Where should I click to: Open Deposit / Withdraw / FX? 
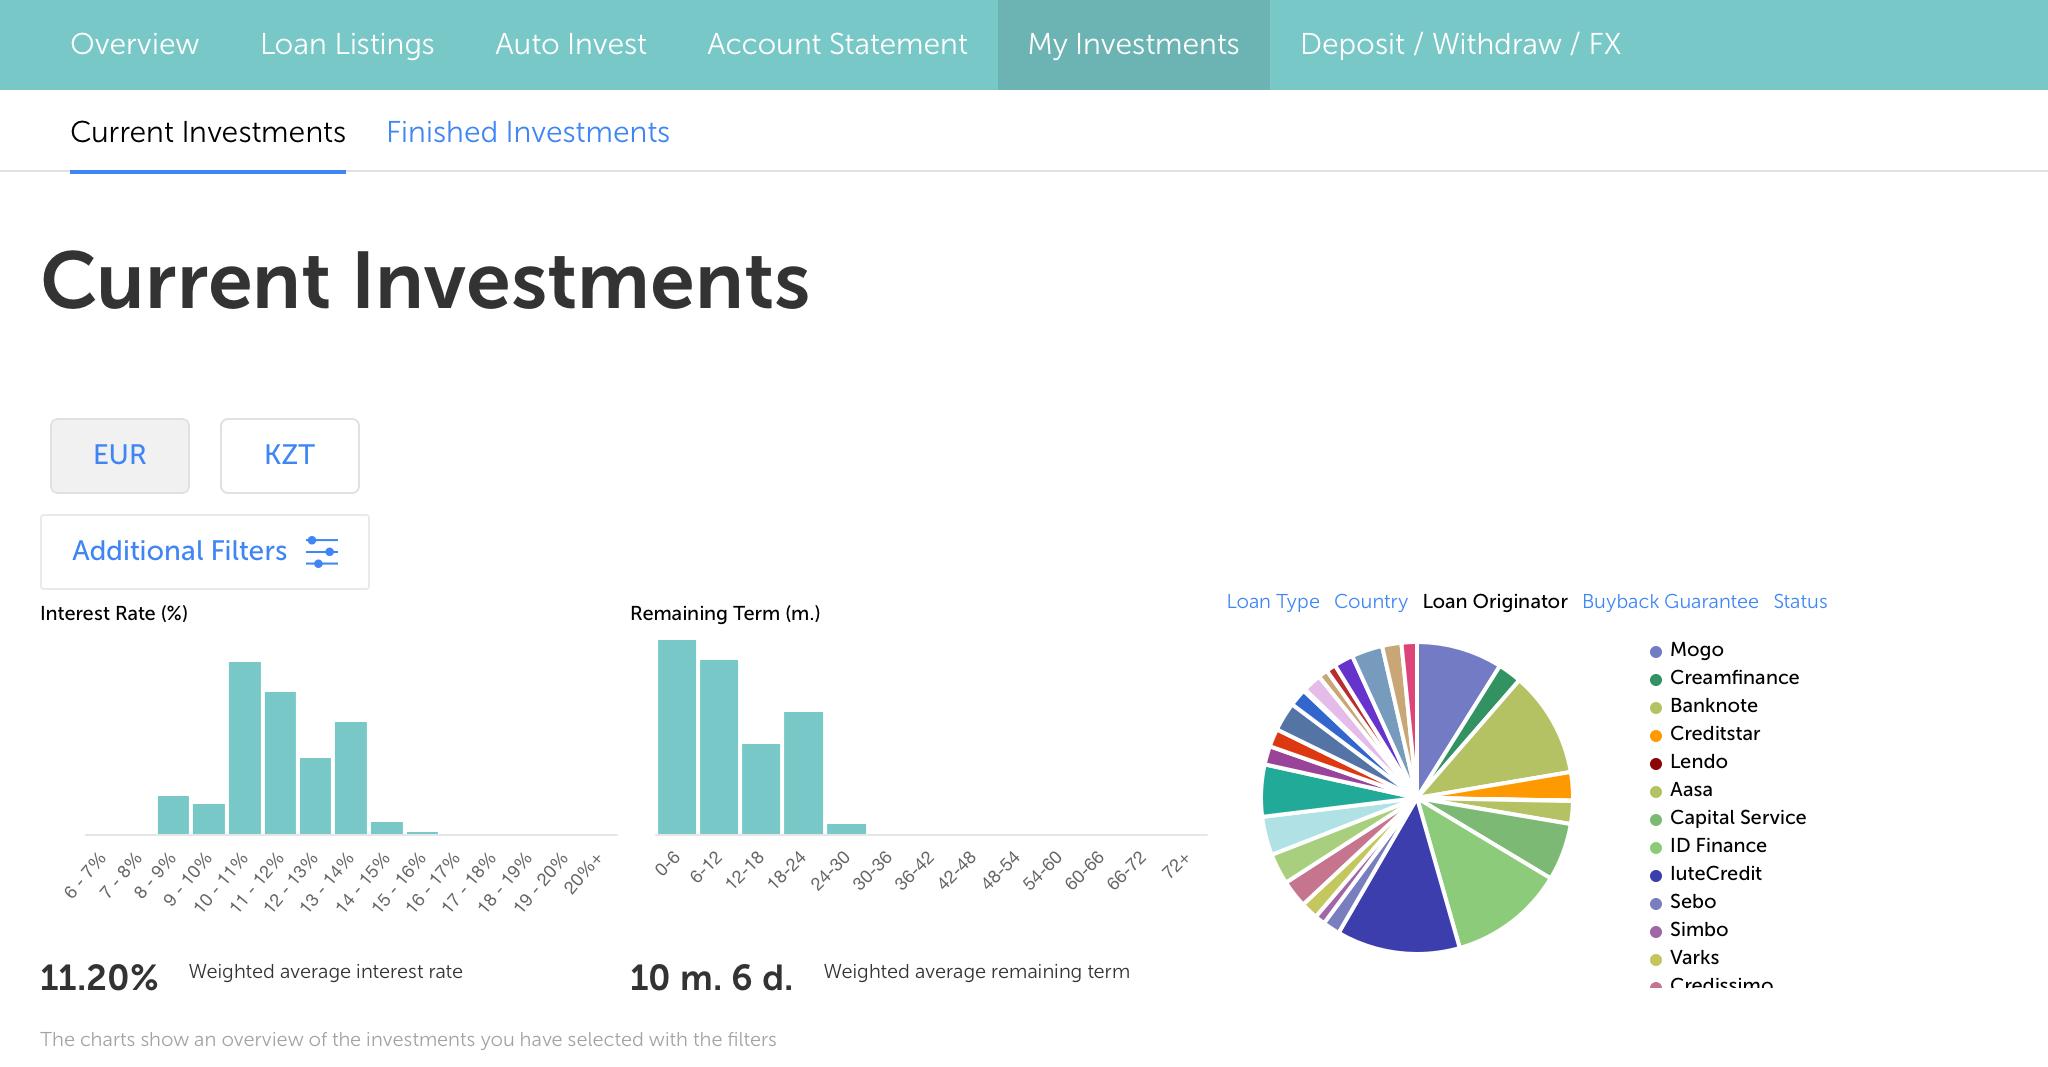(x=1460, y=44)
